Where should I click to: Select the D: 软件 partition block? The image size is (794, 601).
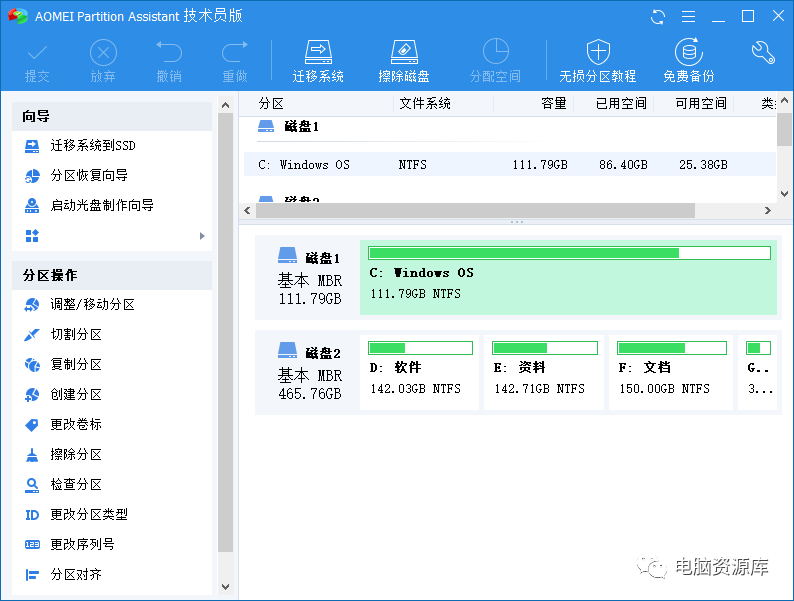tap(419, 372)
